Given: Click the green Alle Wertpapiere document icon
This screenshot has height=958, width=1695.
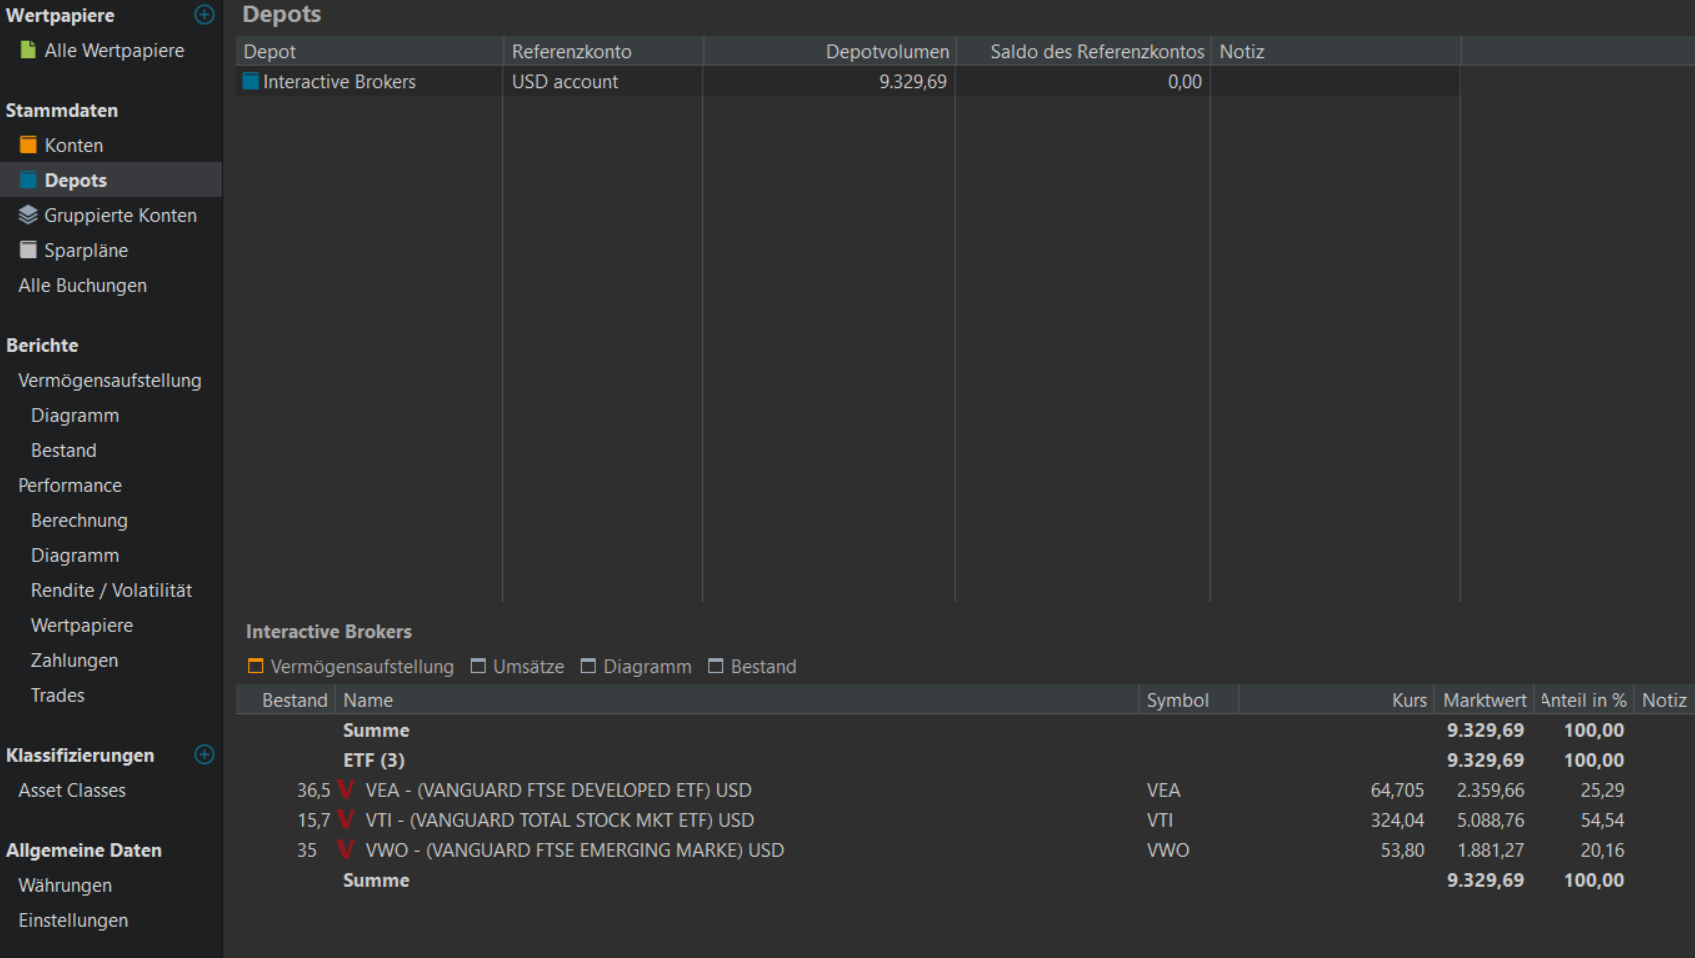Looking at the screenshot, I should (x=28, y=50).
